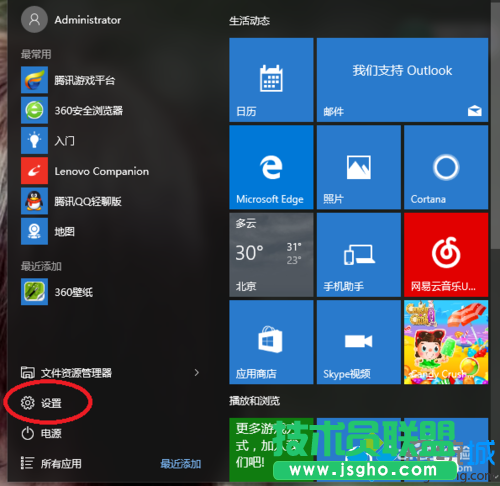Click the Administrator account name
The height and width of the screenshot is (486, 500).
coord(88,20)
